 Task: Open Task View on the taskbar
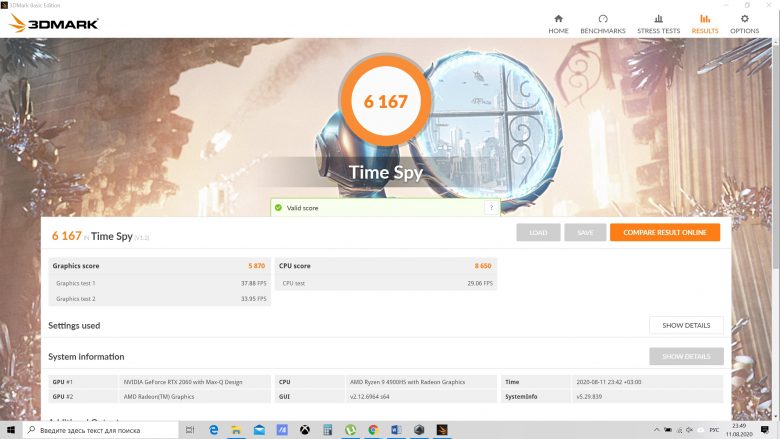[x=190, y=430]
